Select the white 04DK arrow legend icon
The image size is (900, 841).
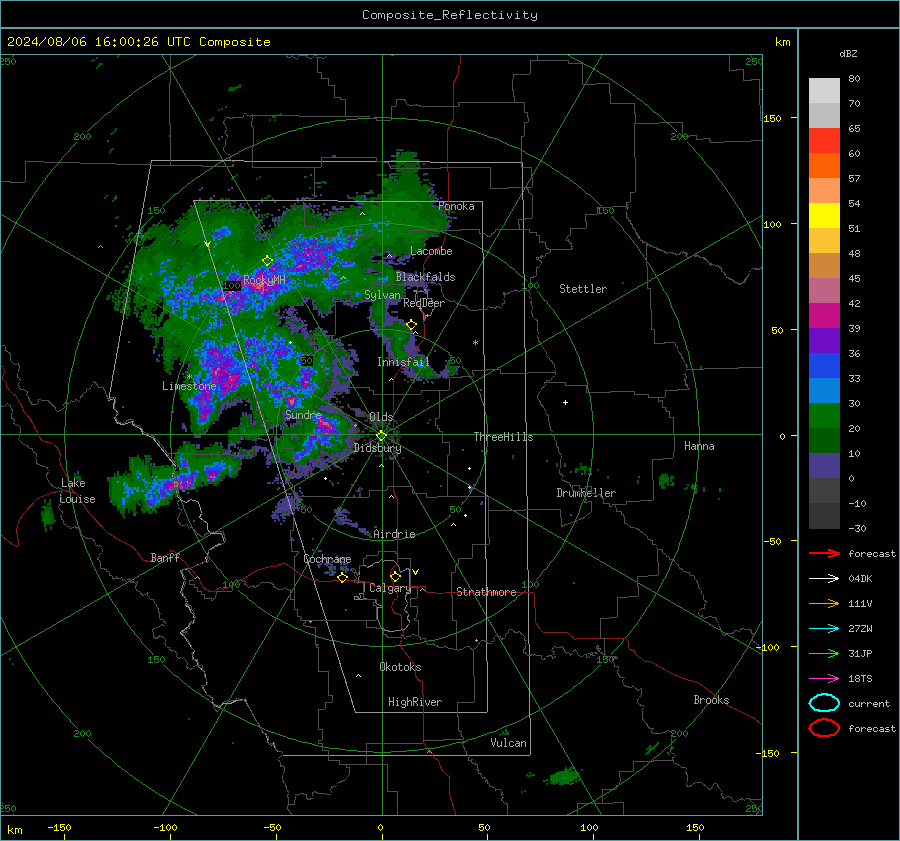[x=824, y=579]
